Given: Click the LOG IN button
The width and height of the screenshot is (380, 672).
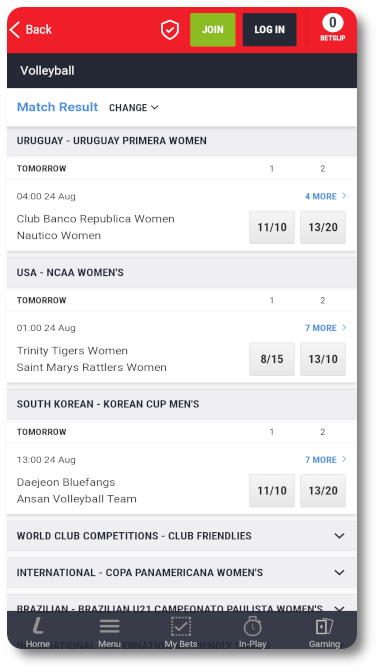Looking at the screenshot, I should [269, 30].
